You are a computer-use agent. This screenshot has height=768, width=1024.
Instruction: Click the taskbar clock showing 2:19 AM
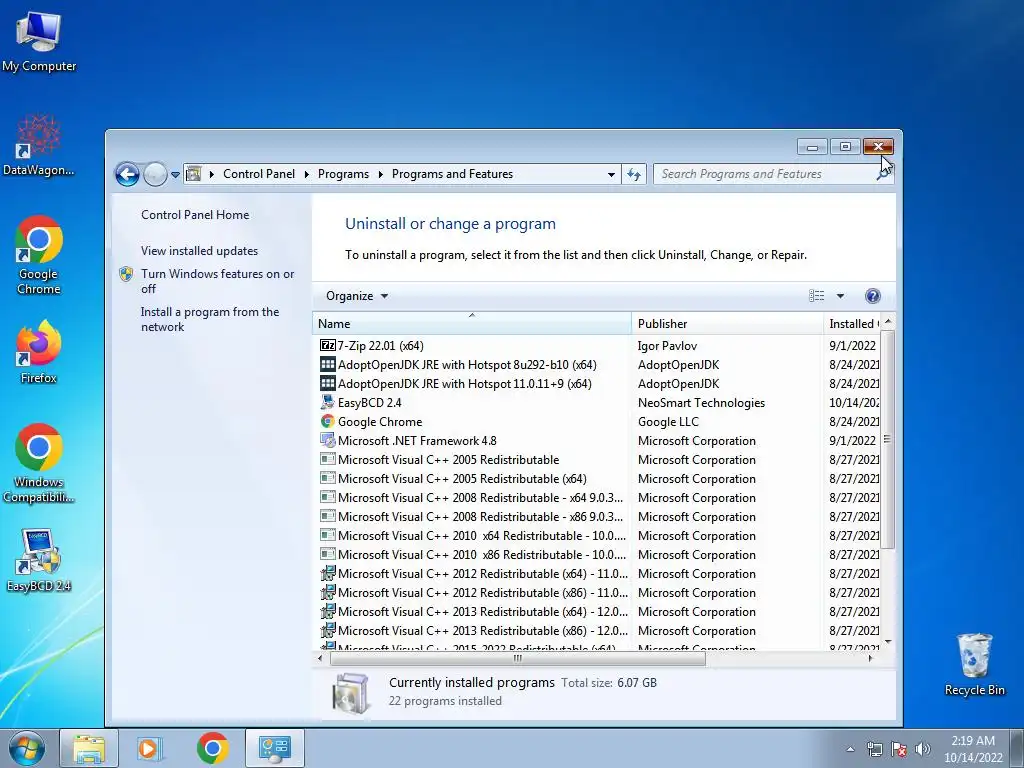(x=973, y=749)
